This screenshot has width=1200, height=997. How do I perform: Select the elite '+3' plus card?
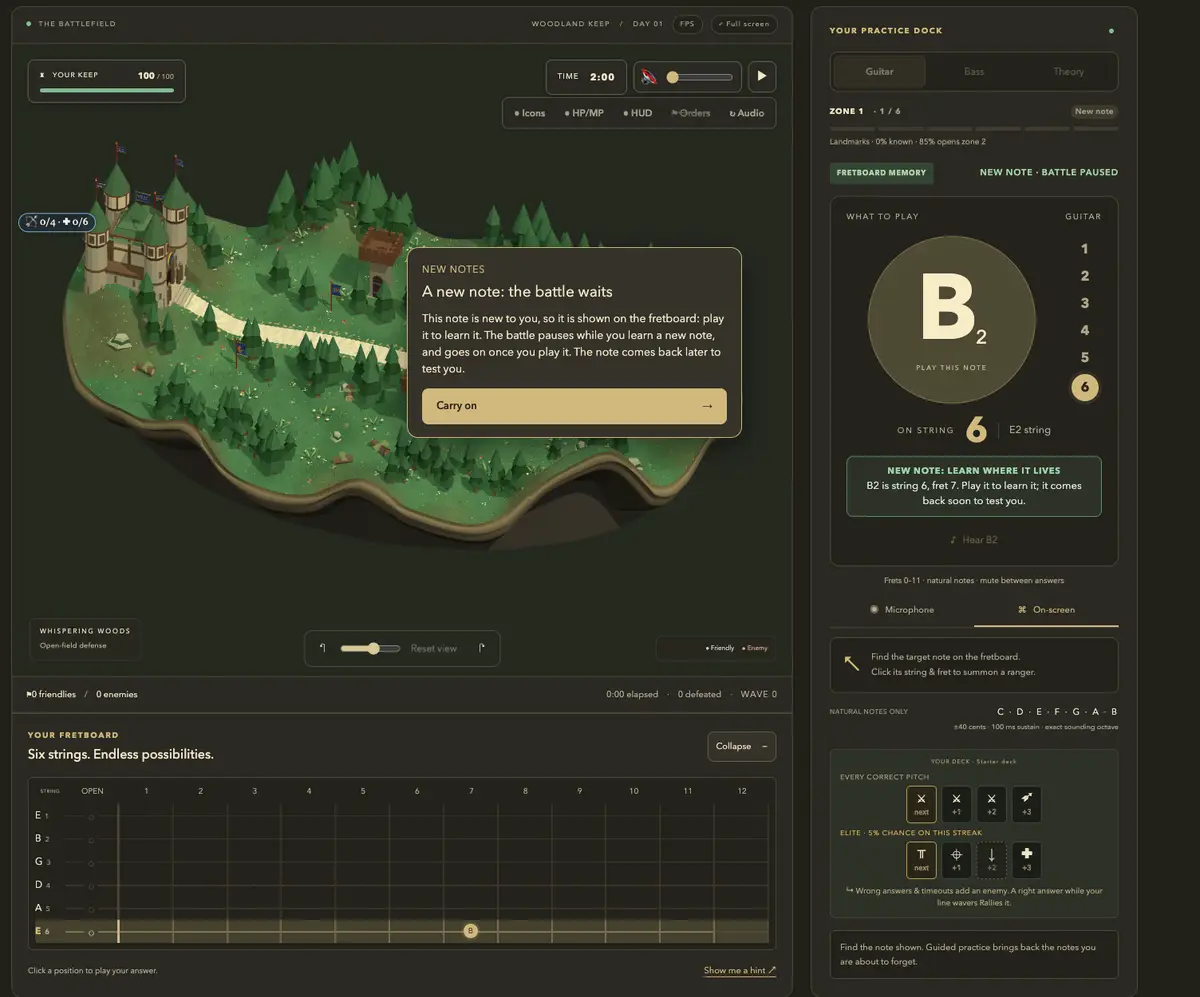tap(1026, 859)
